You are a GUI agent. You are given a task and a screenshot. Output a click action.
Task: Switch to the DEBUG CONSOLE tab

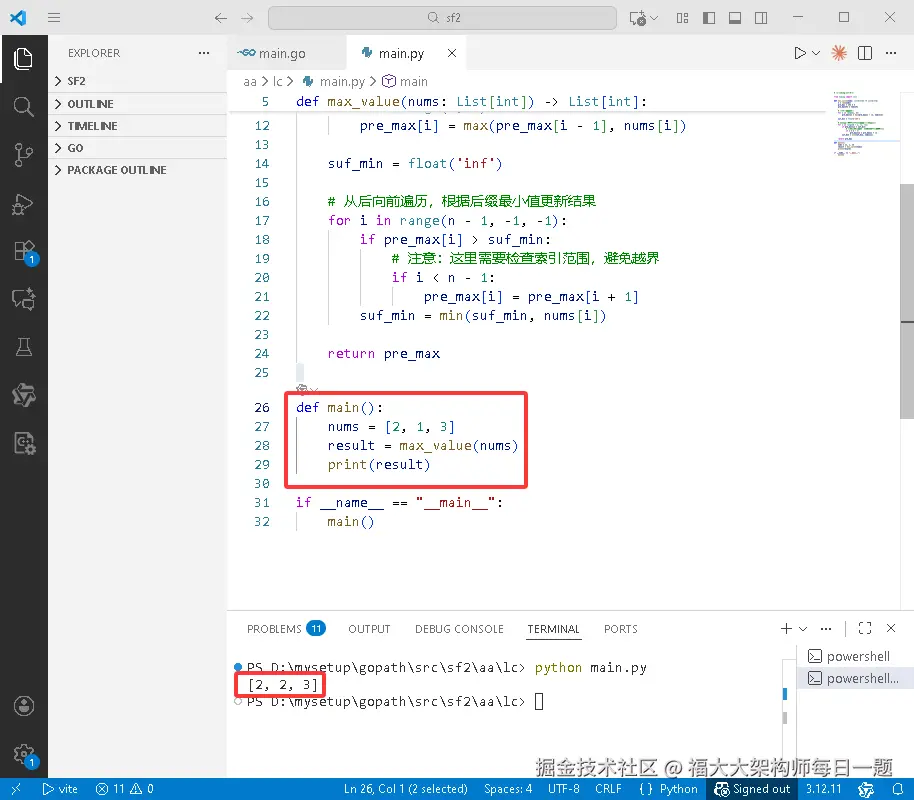459,629
